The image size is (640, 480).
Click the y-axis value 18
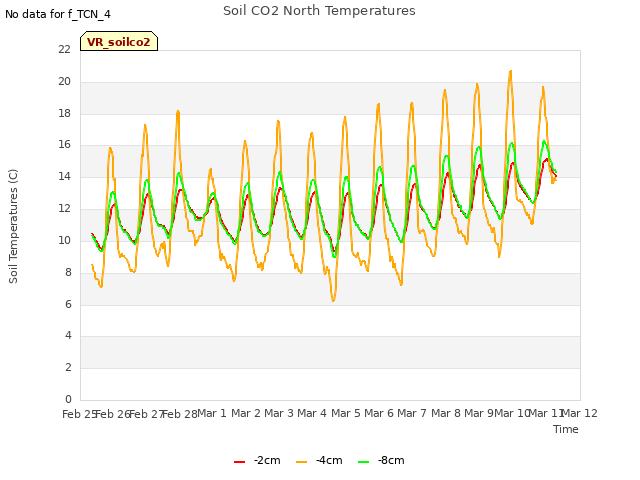click(64, 113)
